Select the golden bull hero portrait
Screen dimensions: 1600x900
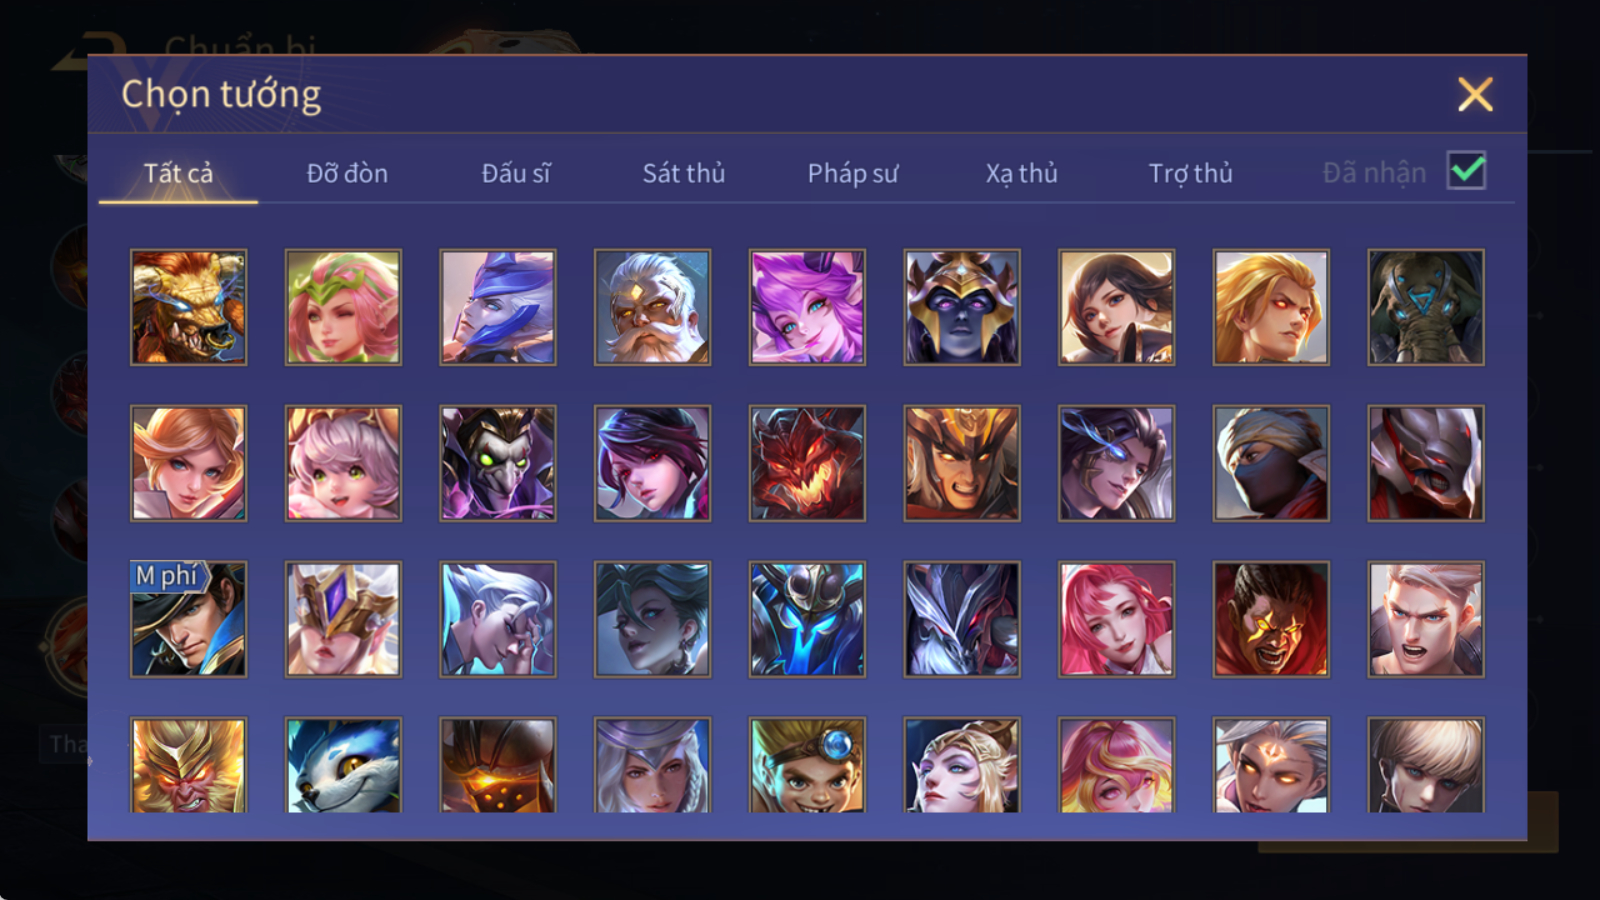(188, 307)
